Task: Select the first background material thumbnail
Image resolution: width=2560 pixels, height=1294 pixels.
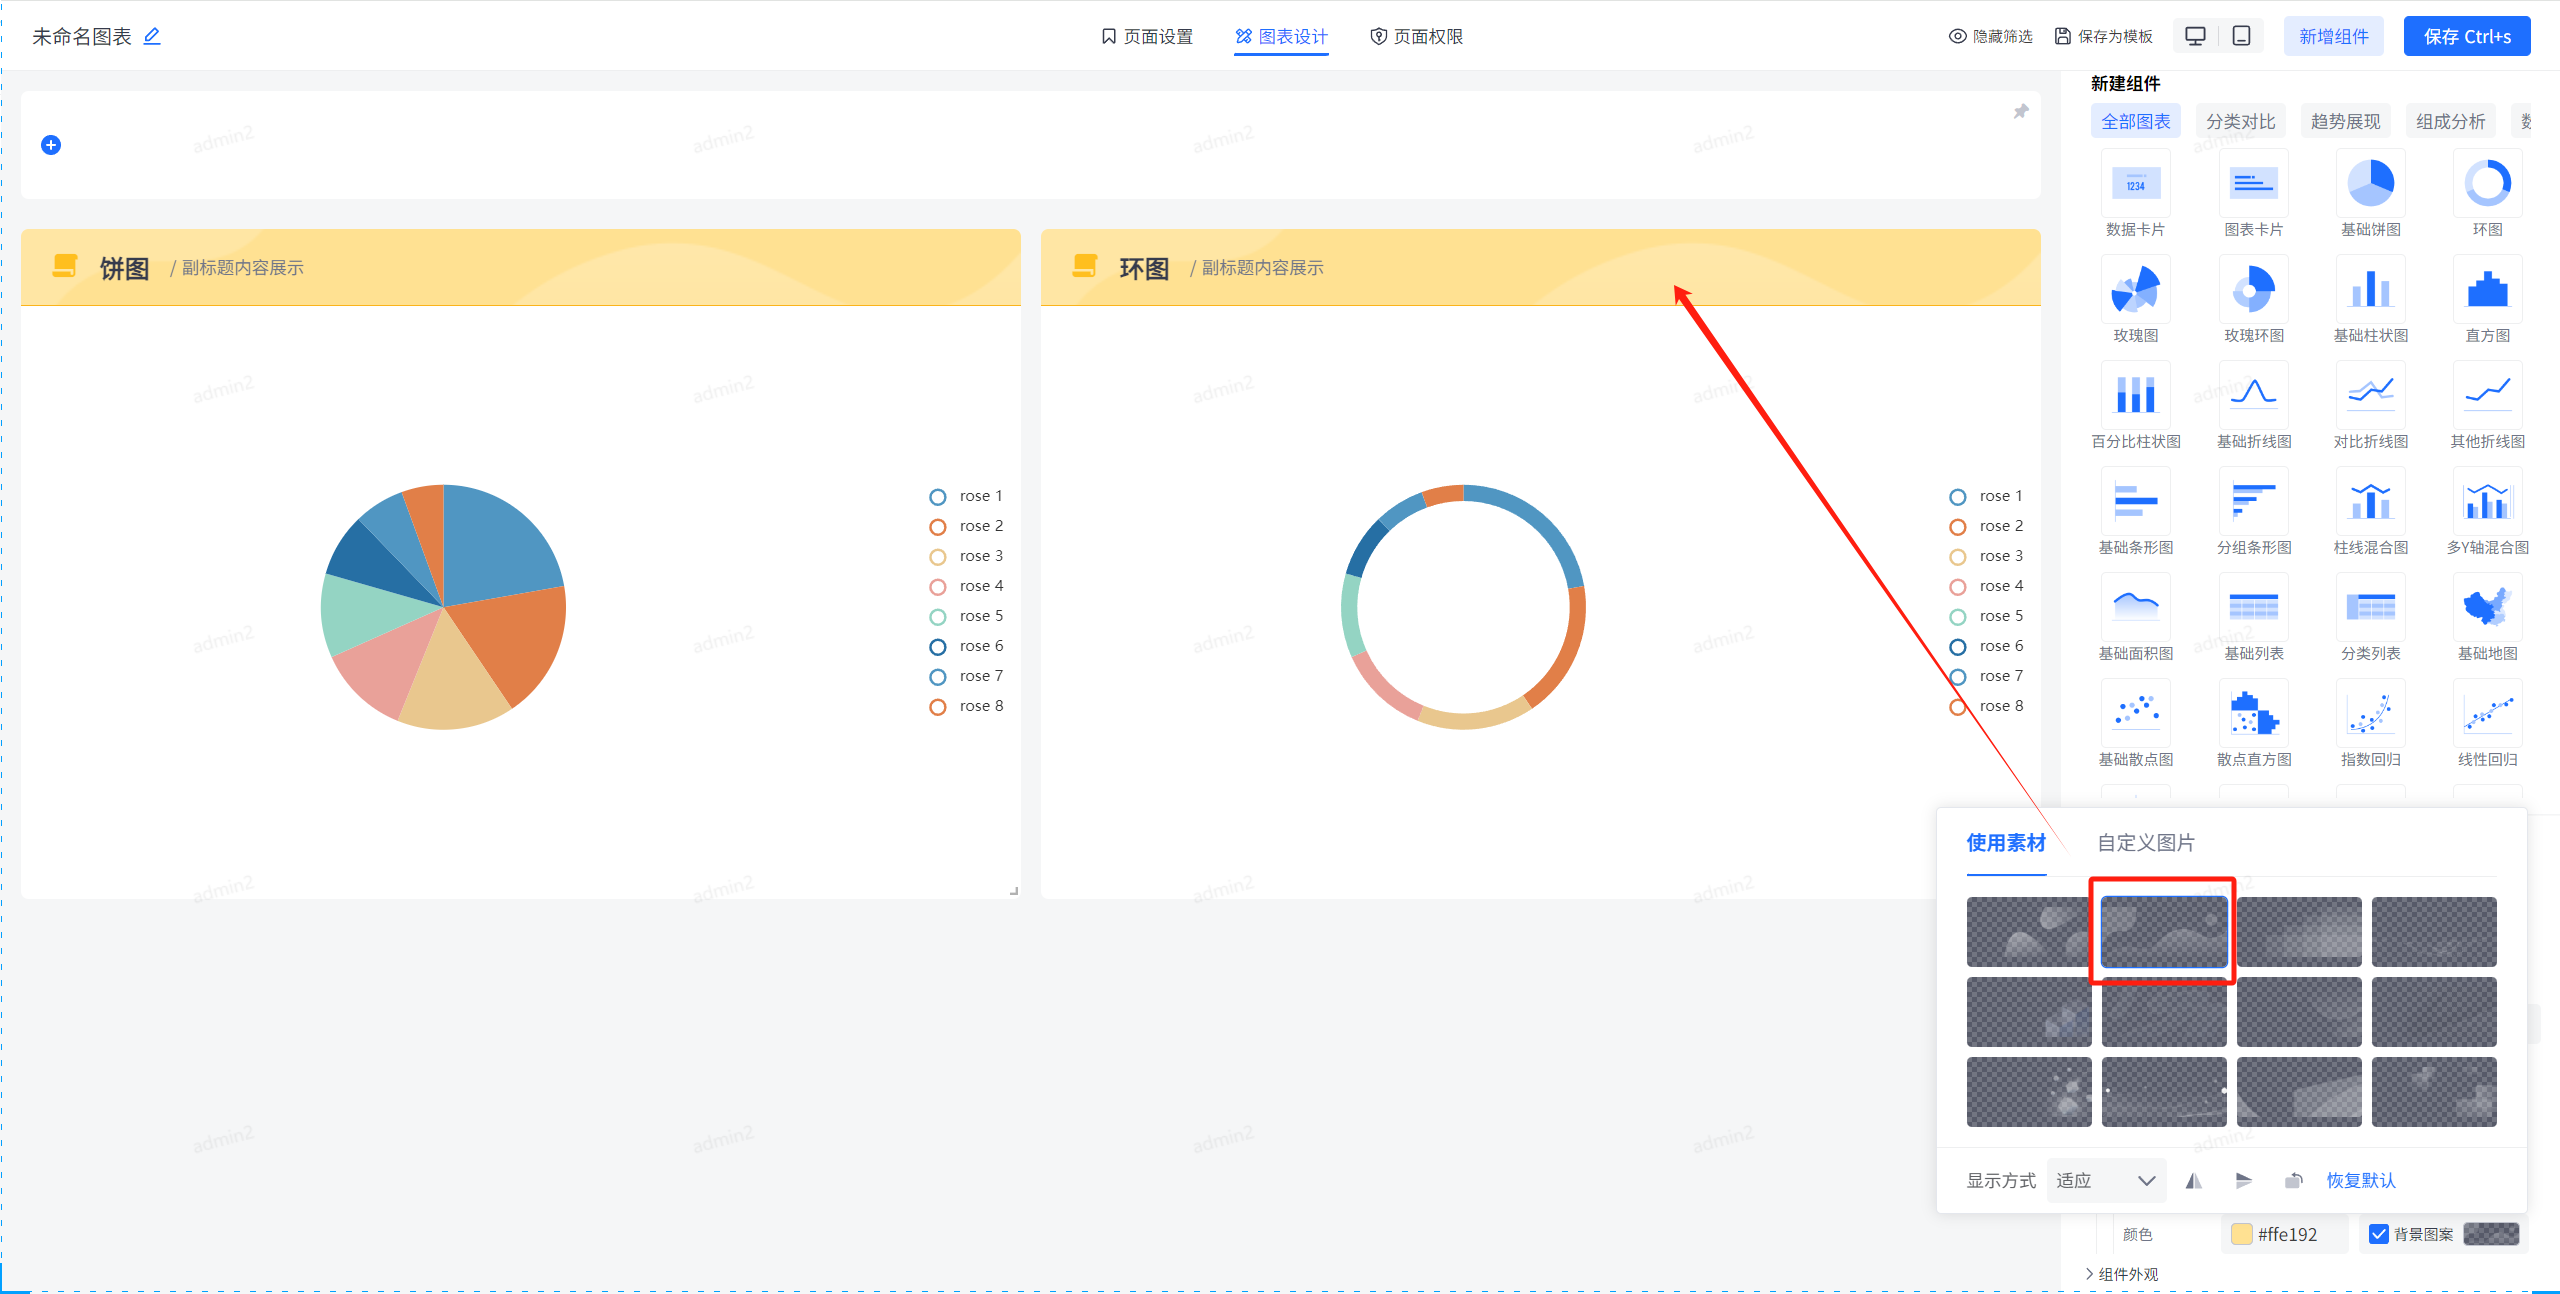Action: (x=2028, y=931)
